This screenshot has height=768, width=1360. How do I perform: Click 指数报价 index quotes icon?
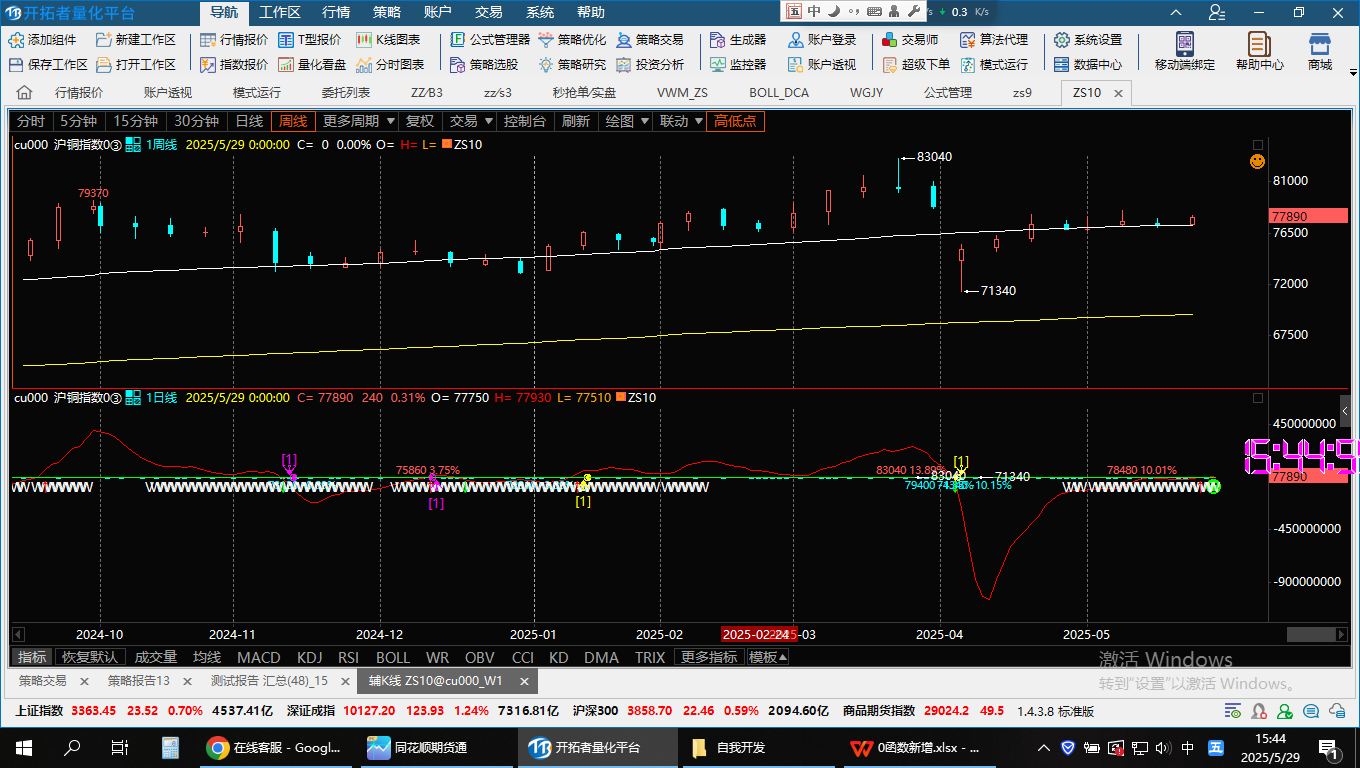pyautogui.click(x=208, y=64)
